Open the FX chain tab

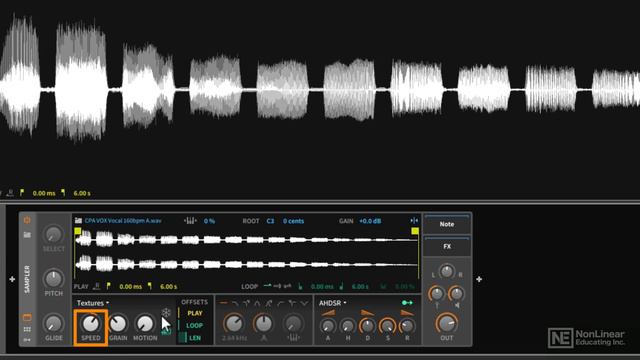447,246
